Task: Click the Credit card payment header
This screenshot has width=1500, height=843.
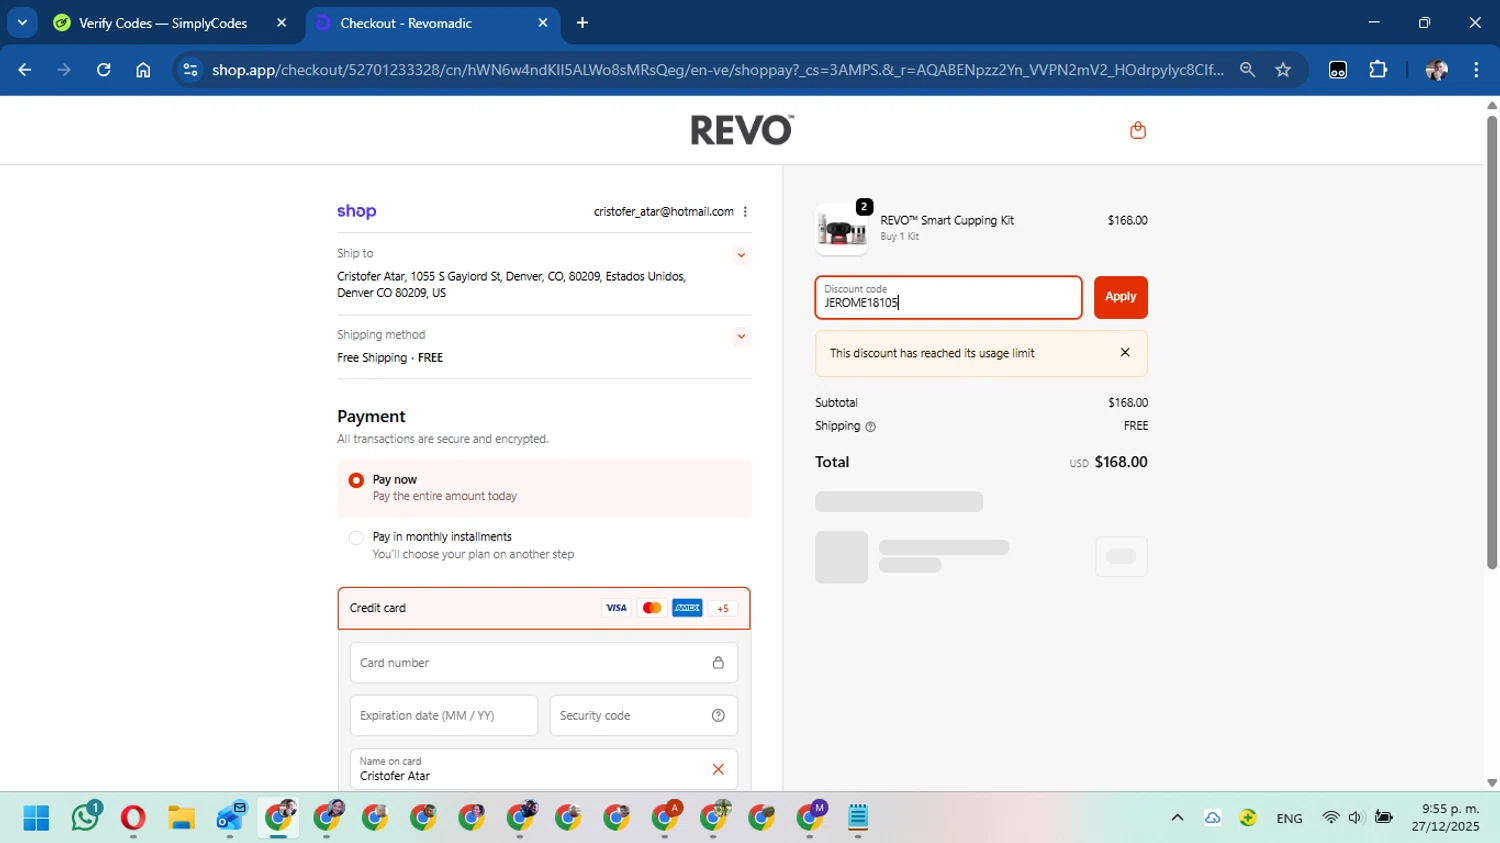Action: point(544,608)
